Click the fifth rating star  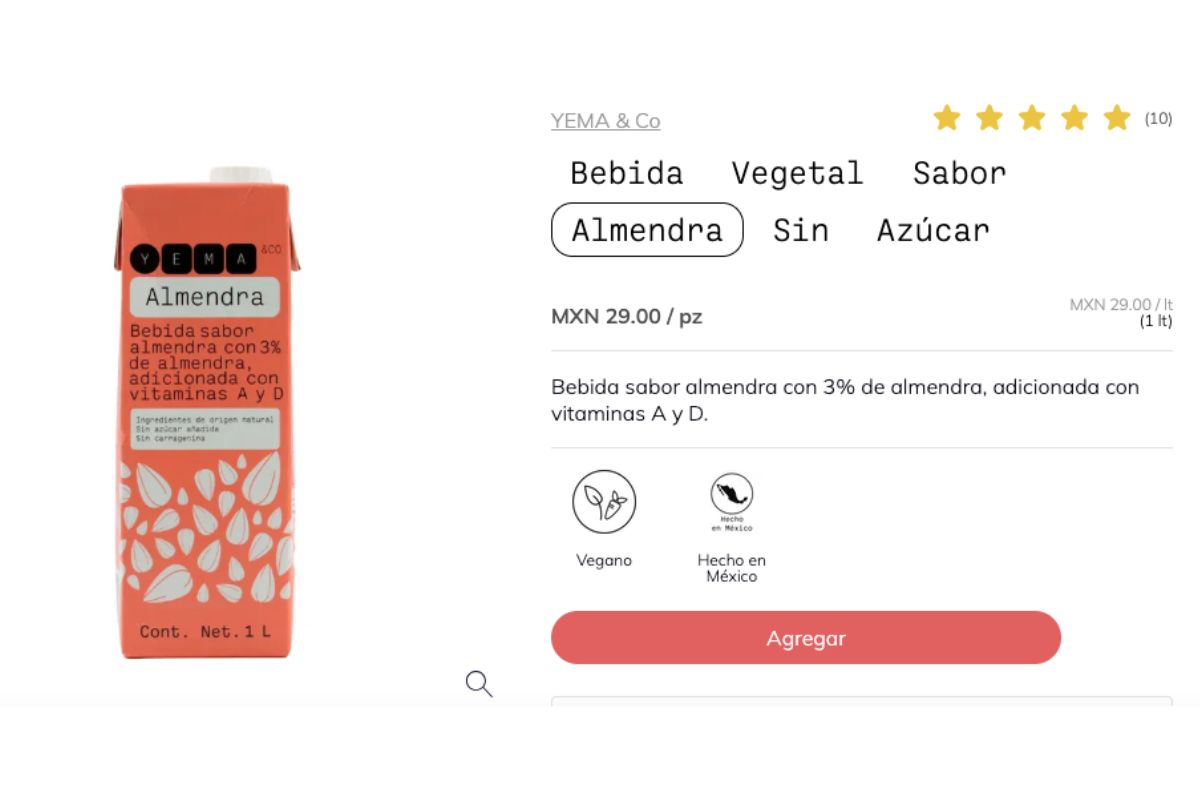pyautogui.click(x=1117, y=119)
